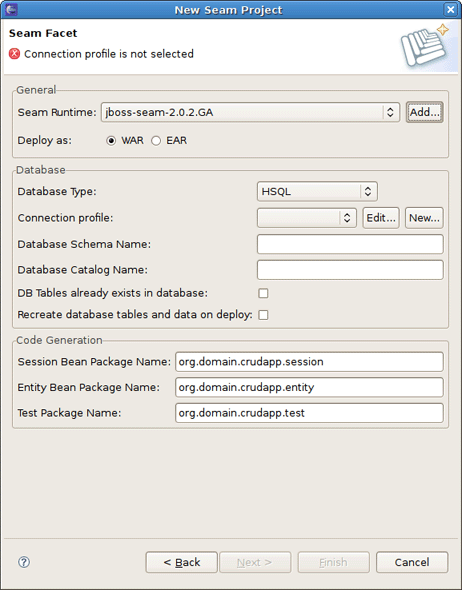The image size is (462, 590).
Task: Focus the Database Schema Name field
Action: click(350, 244)
